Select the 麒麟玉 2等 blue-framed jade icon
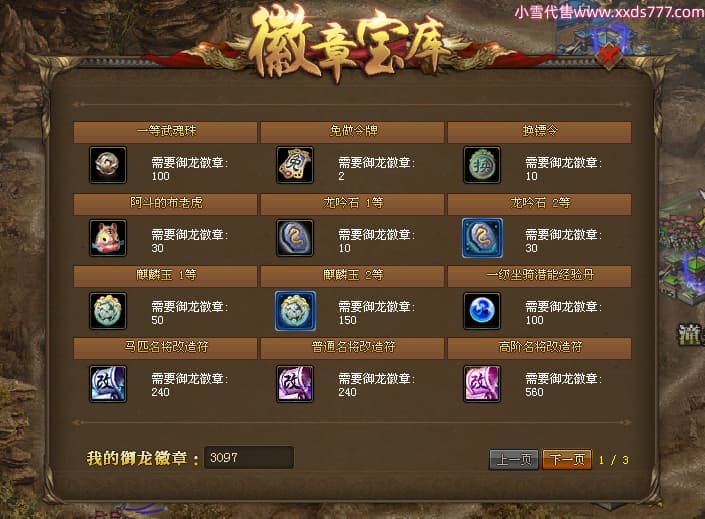The height and width of the screenshot is (519, 705). pyautogui.click(x=295, y=311)
